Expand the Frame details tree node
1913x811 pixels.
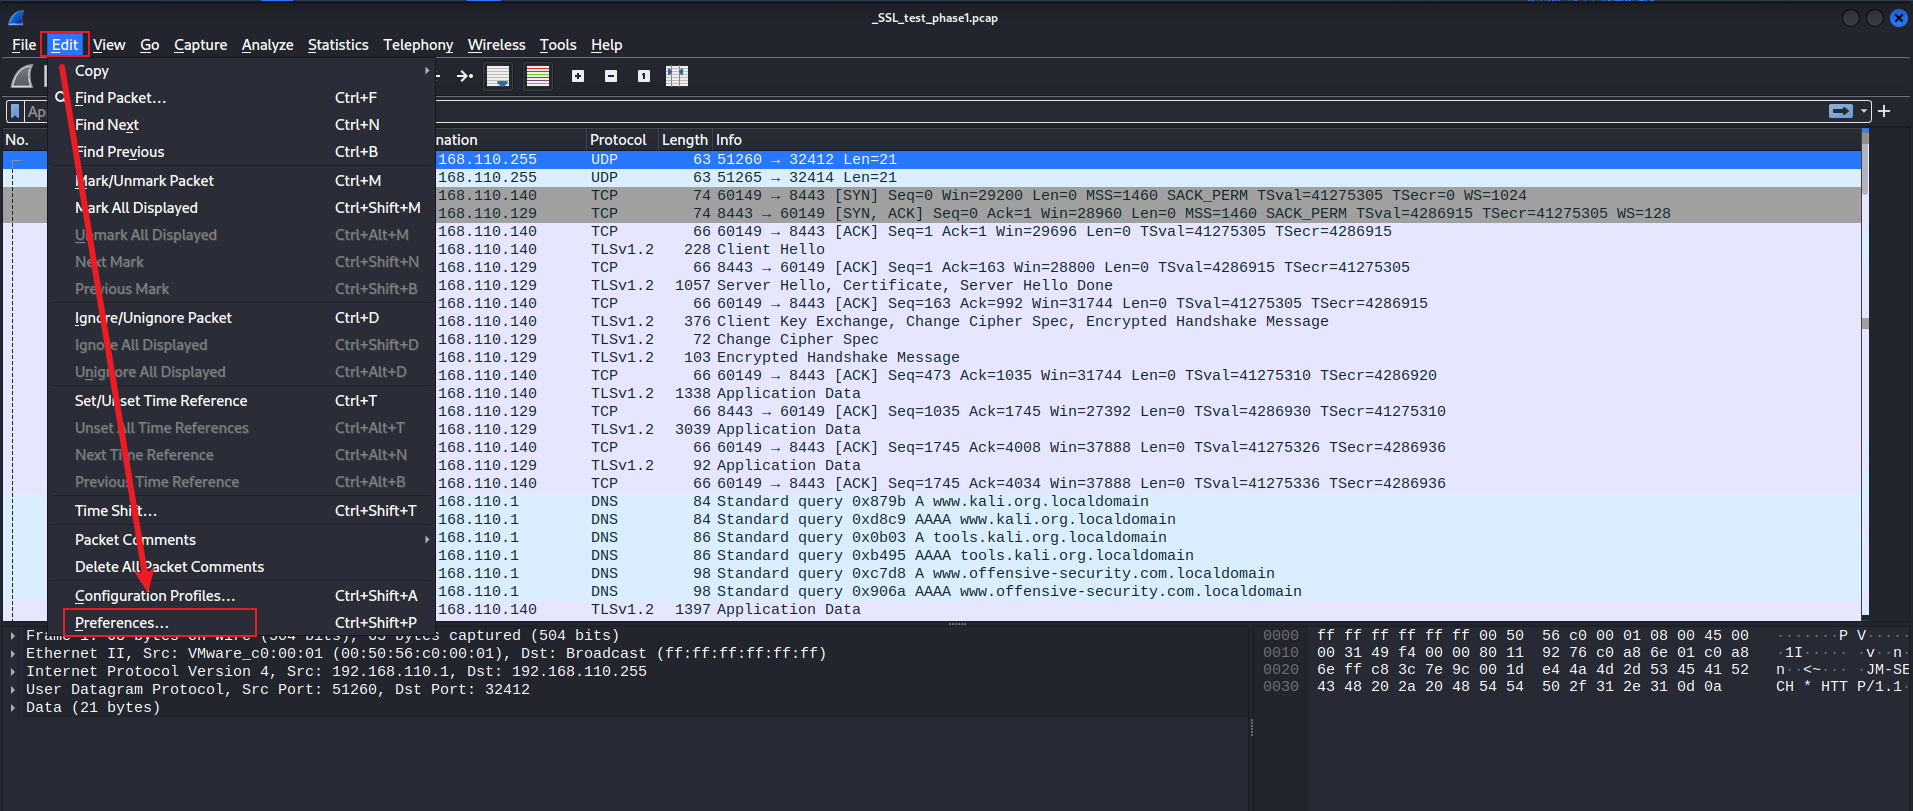pyautogui.click(x=13, y=635)
